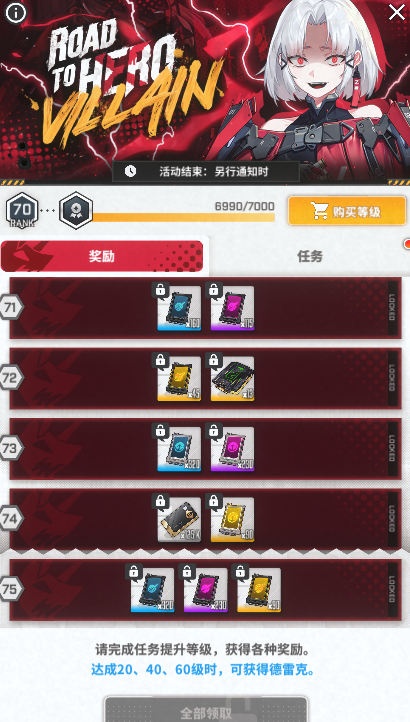Tap the 全部领取 claim all button
410x722 pixels.
coord(205,710)
